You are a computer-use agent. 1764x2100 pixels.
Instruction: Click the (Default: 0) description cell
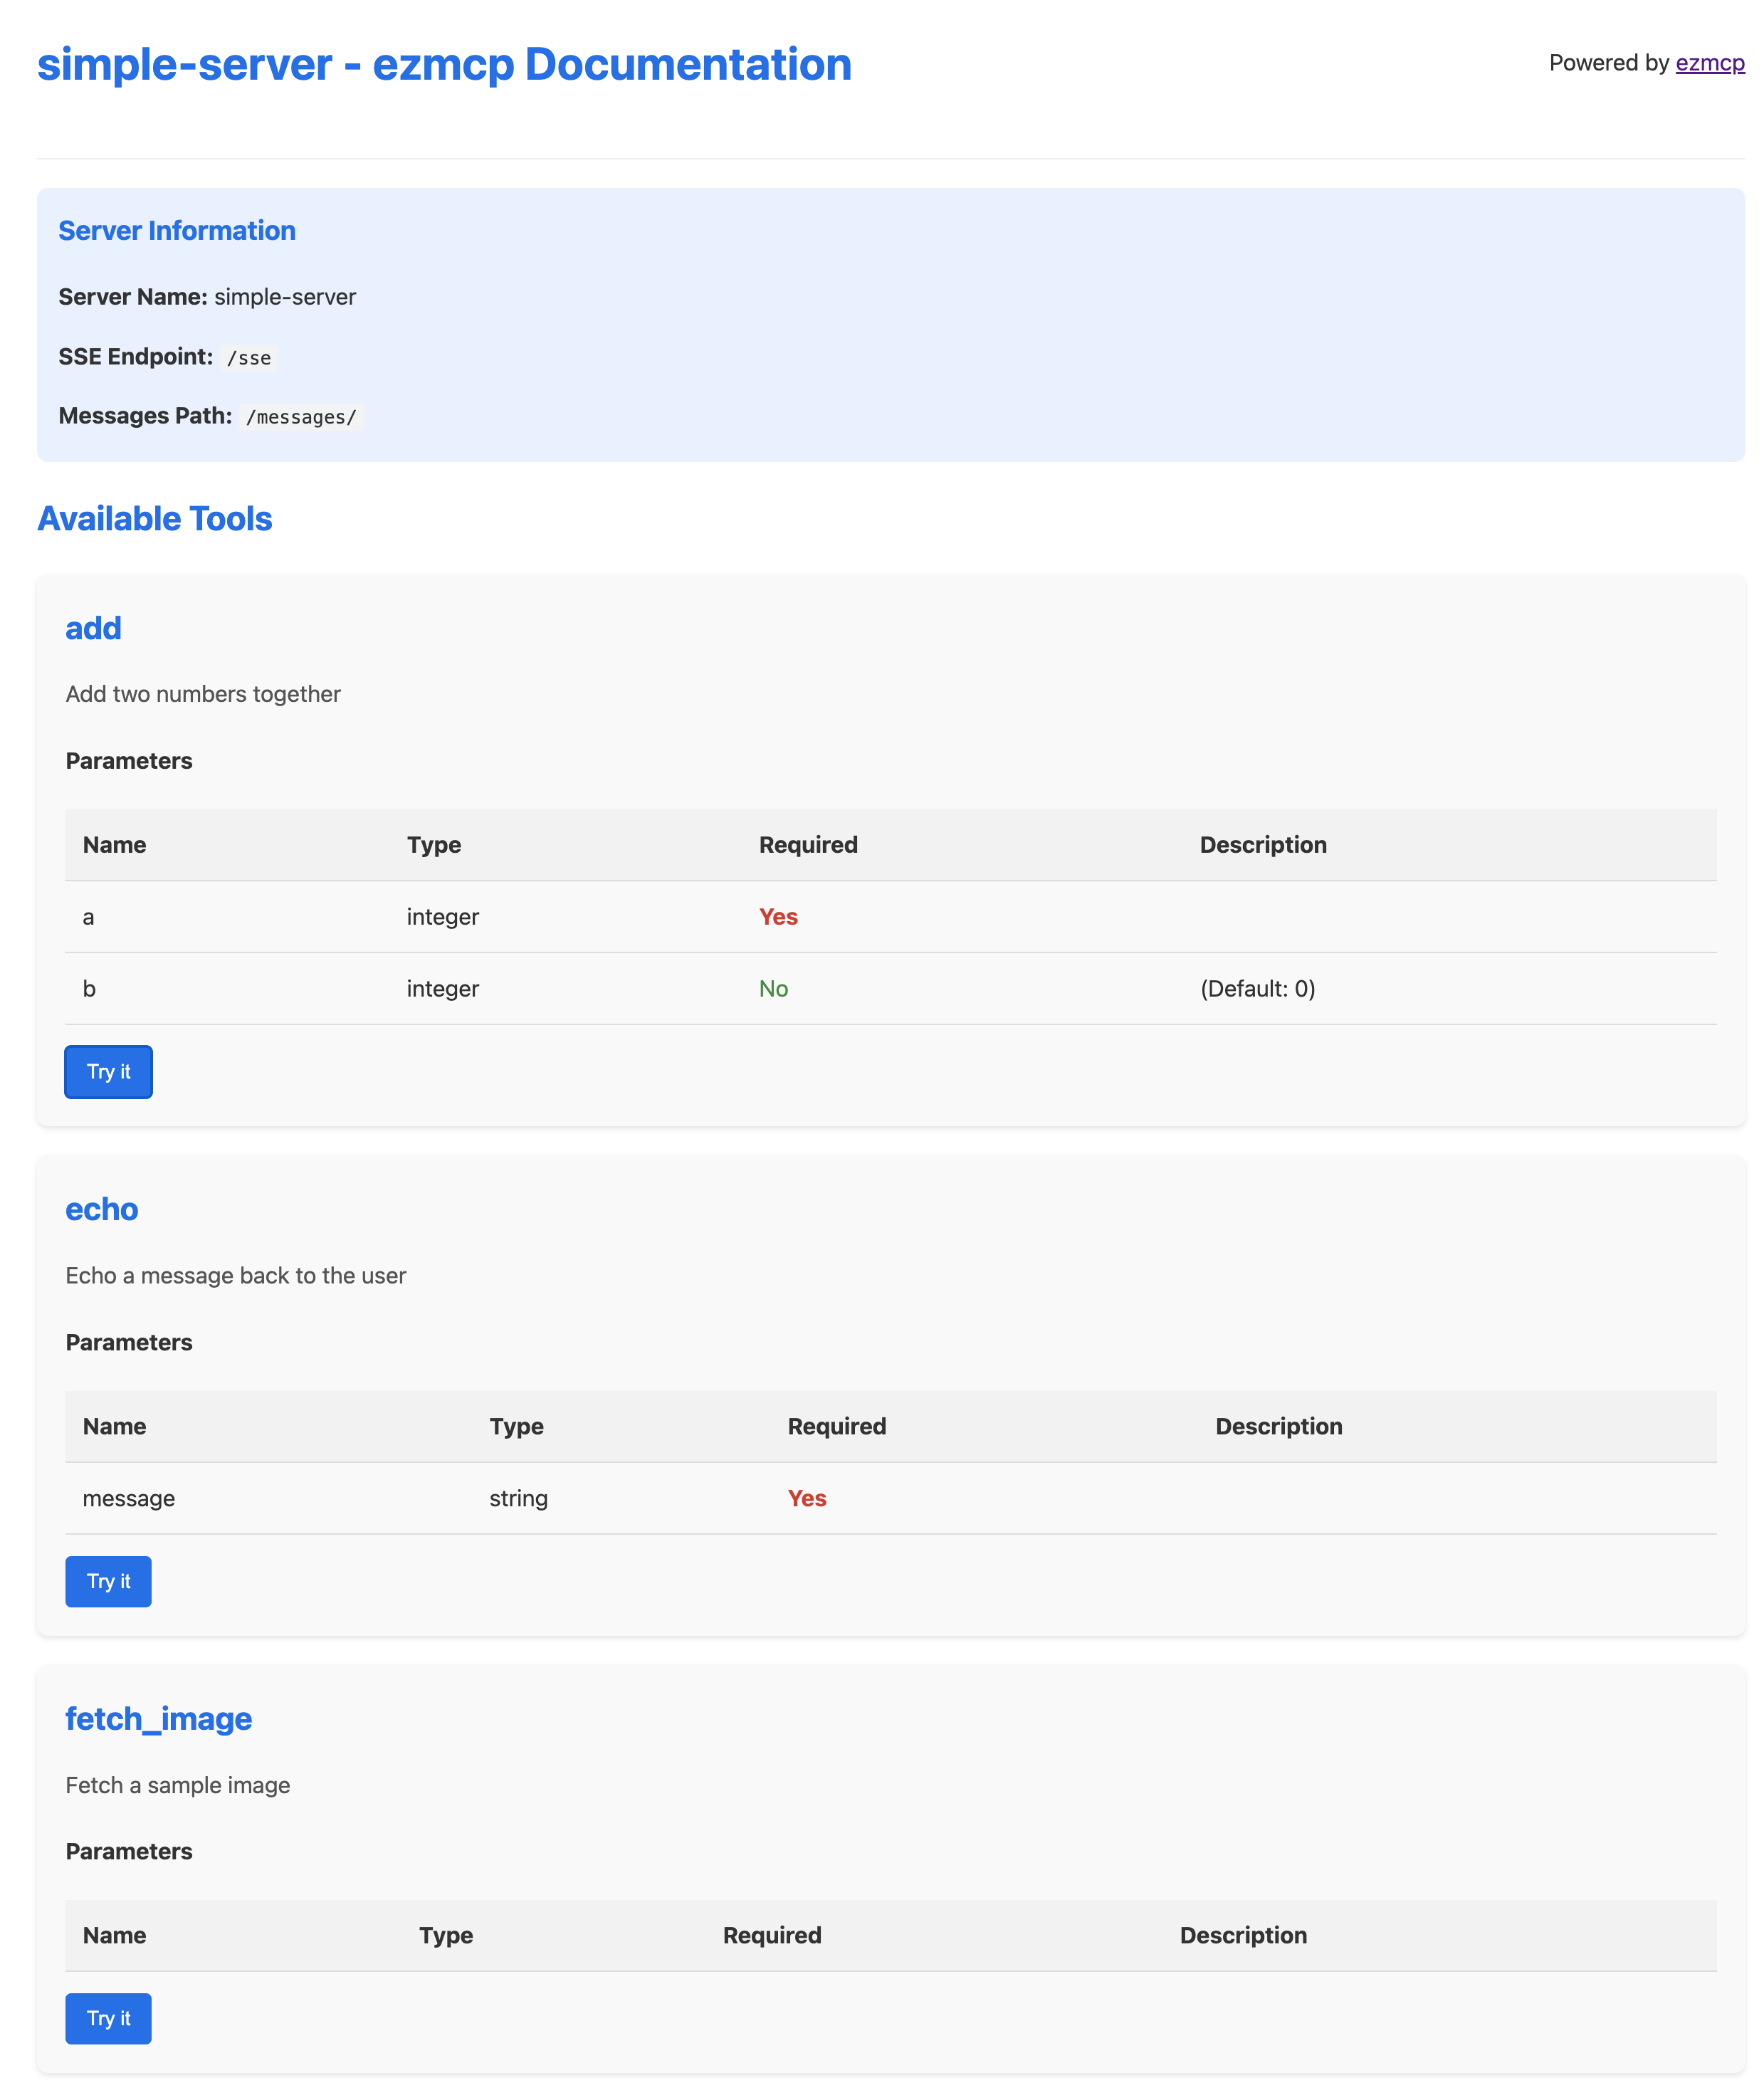(x=1257, y=989)
